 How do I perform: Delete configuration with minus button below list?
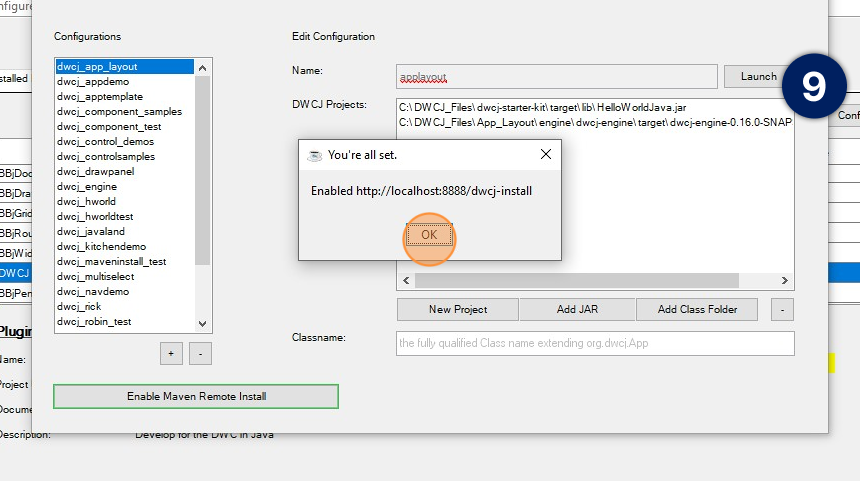(x=200, y=353)
